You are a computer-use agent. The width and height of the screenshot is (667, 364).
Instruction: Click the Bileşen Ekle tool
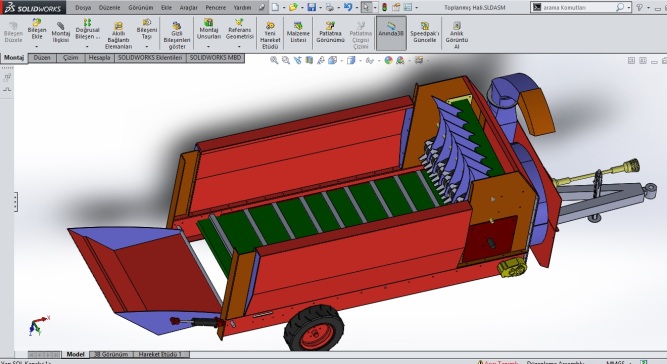click(37, 29)
